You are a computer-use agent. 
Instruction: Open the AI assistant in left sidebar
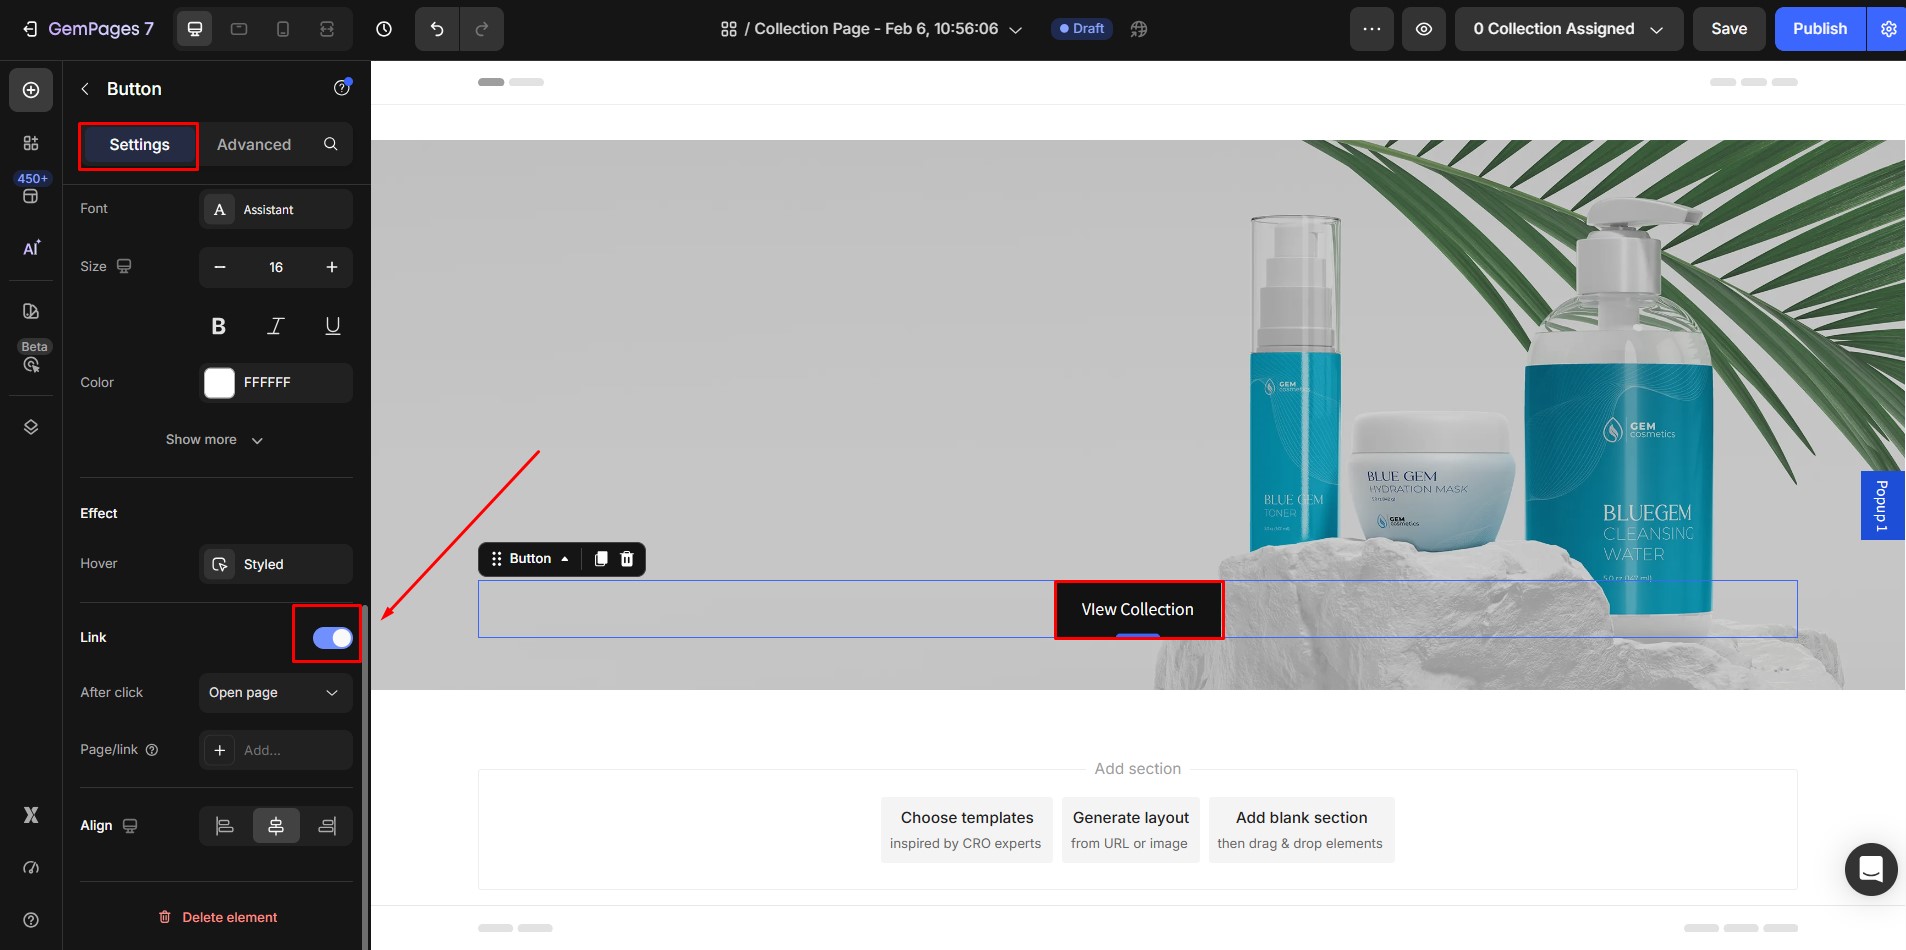[31, 248]
